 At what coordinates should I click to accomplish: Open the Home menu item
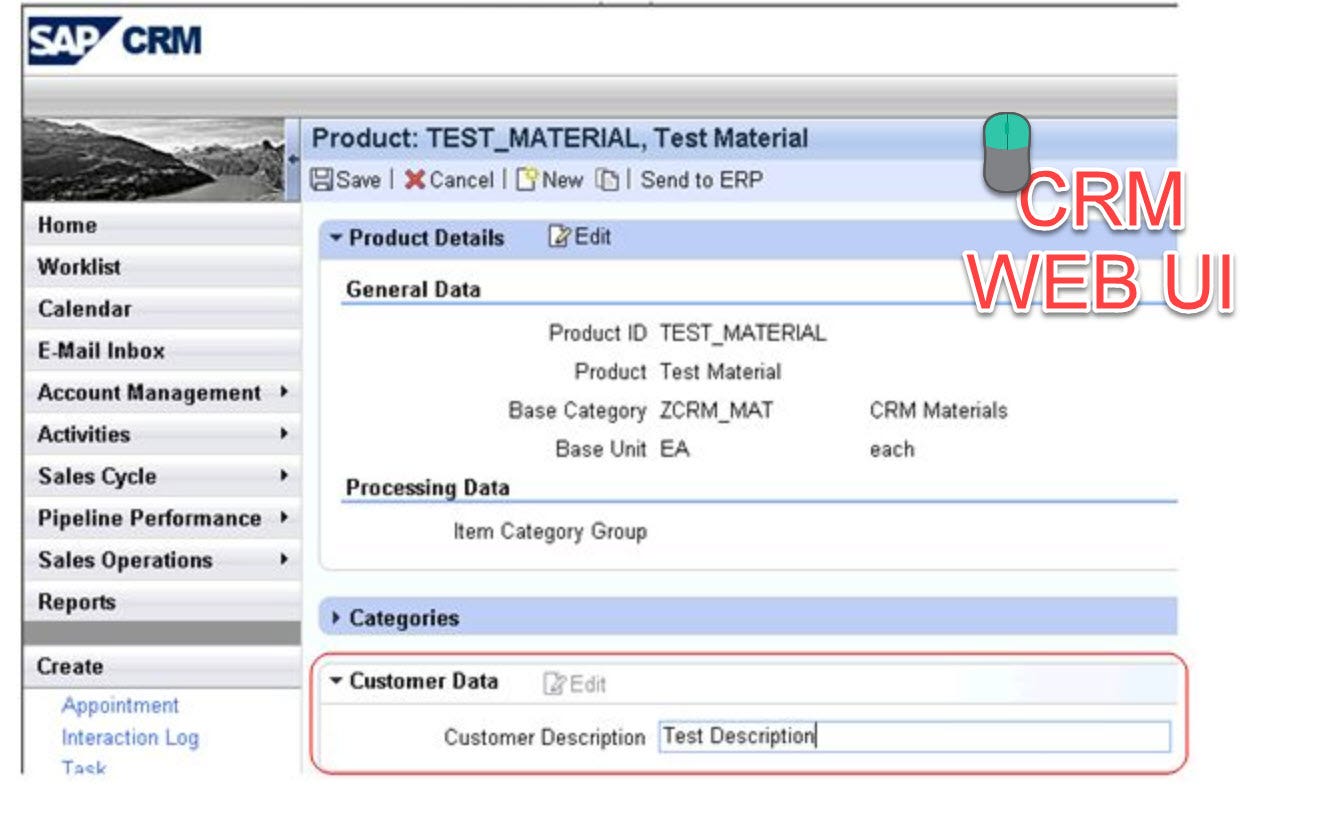(x=67, y=225)
